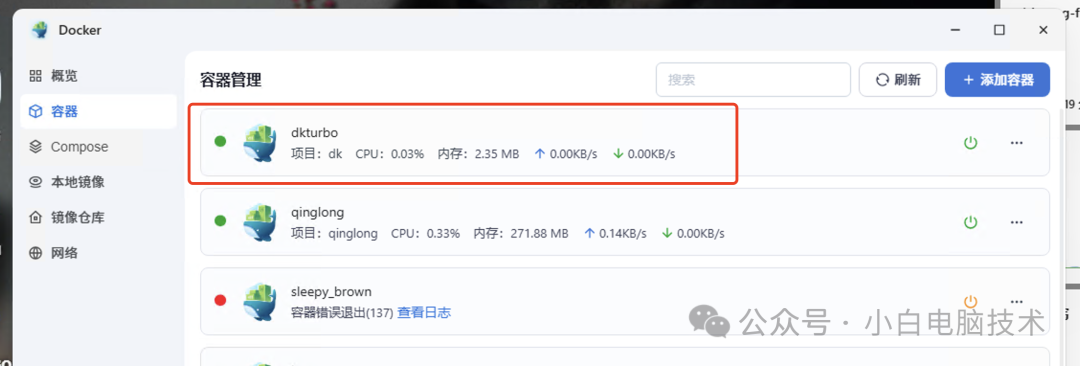Click the 刷新 refresh button
Image resolution: width=1080 pixels, height=366 pixels.
pyautogui.click(x=898, y=80)
